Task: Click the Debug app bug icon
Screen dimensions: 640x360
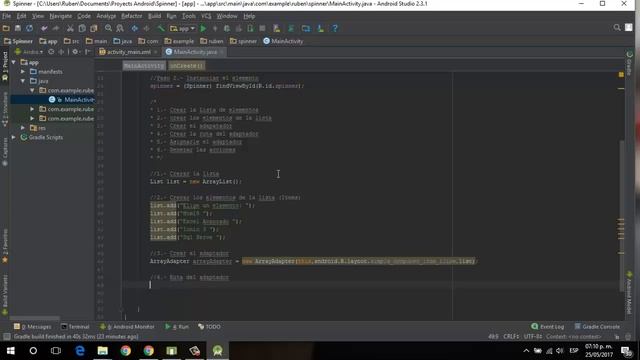Action: 227,28
